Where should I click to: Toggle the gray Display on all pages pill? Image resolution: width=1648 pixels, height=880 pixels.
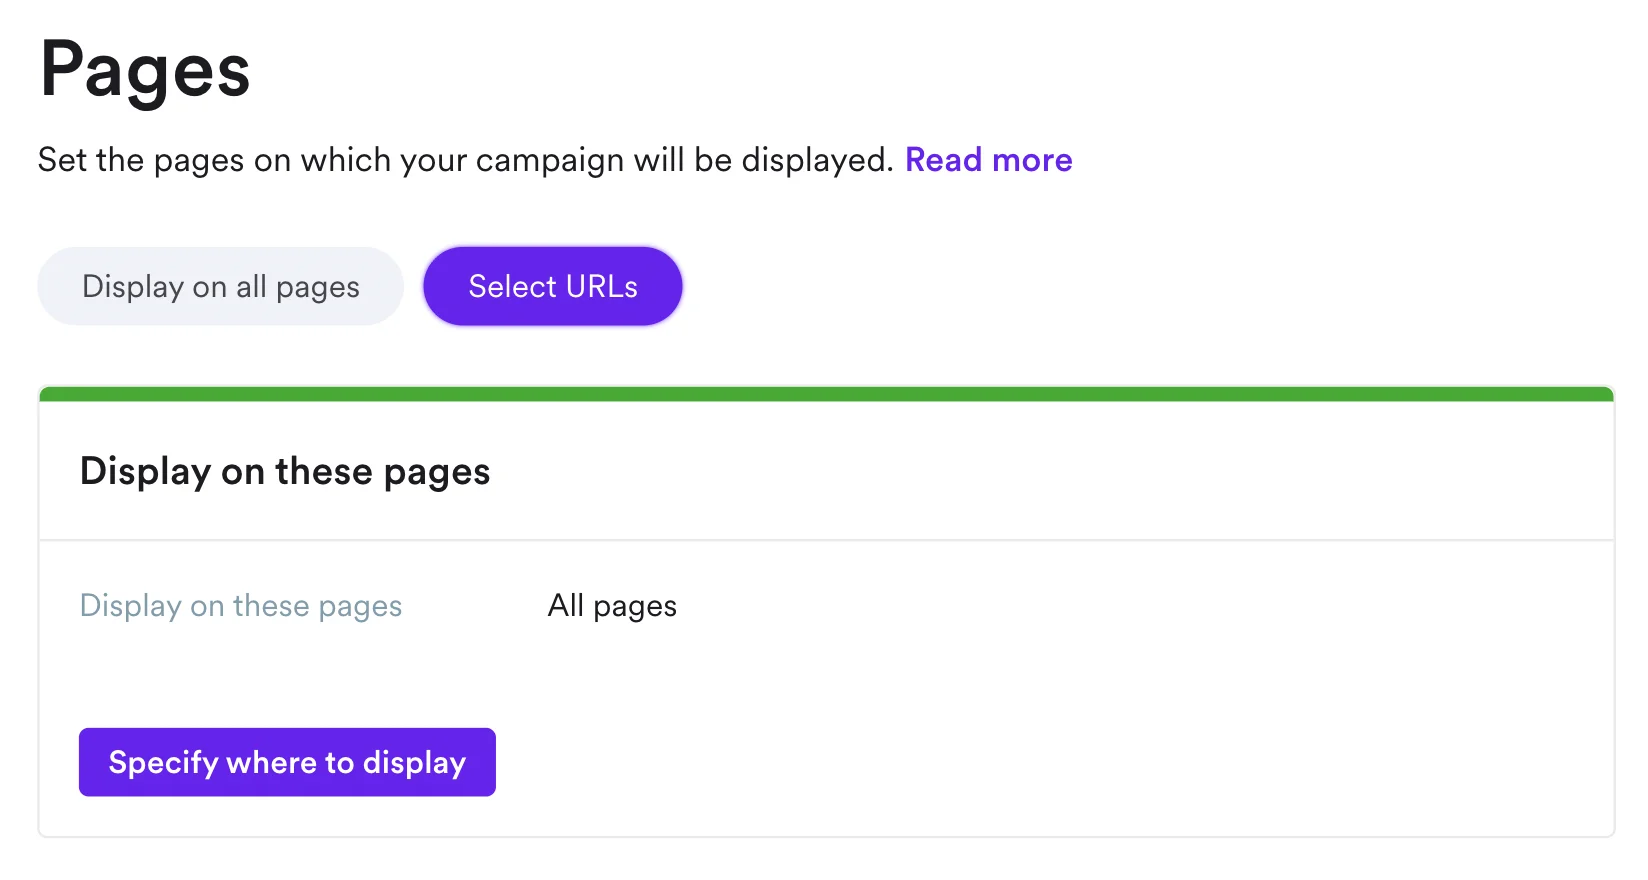[x=220, y=287]
